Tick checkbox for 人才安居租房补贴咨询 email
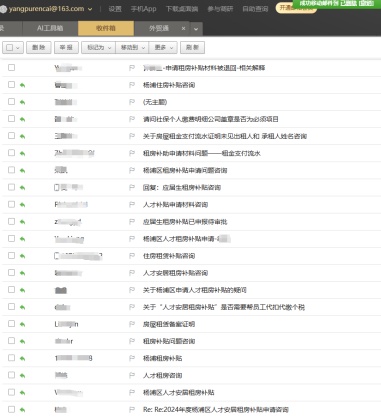Screen dimensions: 381x417 pos(11,273)
